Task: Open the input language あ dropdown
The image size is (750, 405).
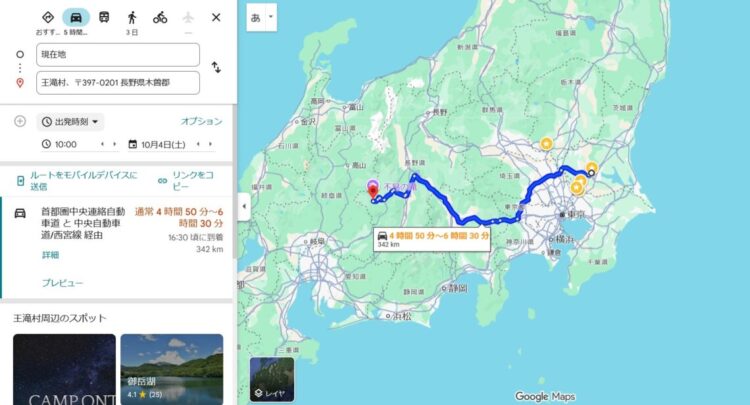Action: click(x=262, y=18)
